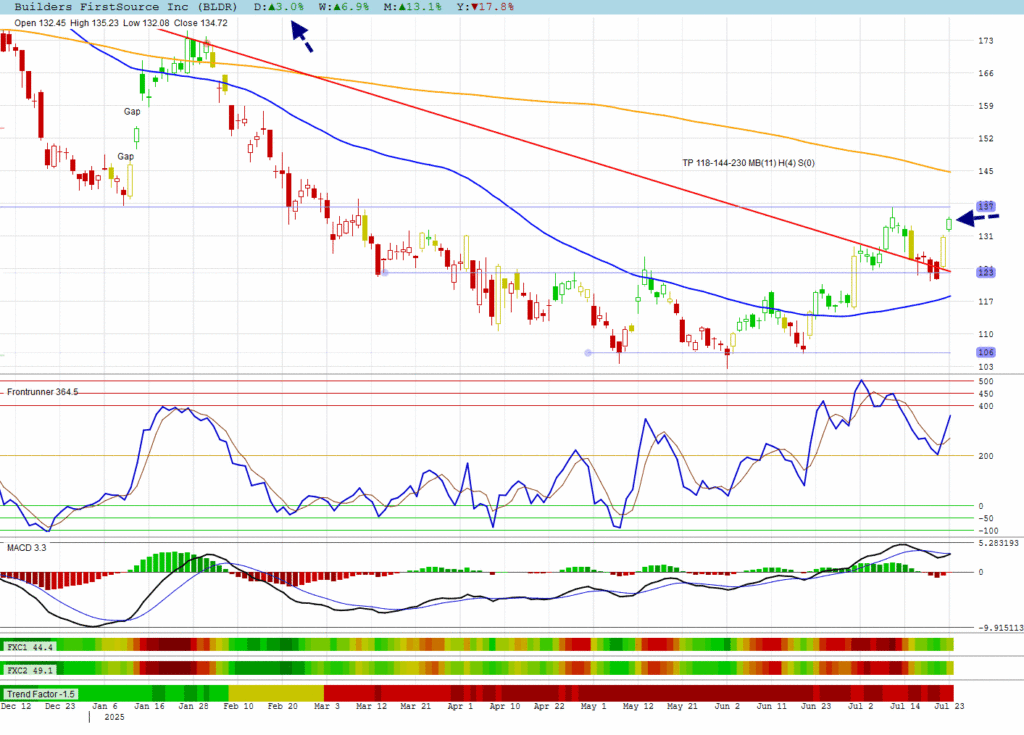The height and width of the screenshot is (735, 1024).
Task: Click the Jan 28 date label
Action: (x=193, y=706)
